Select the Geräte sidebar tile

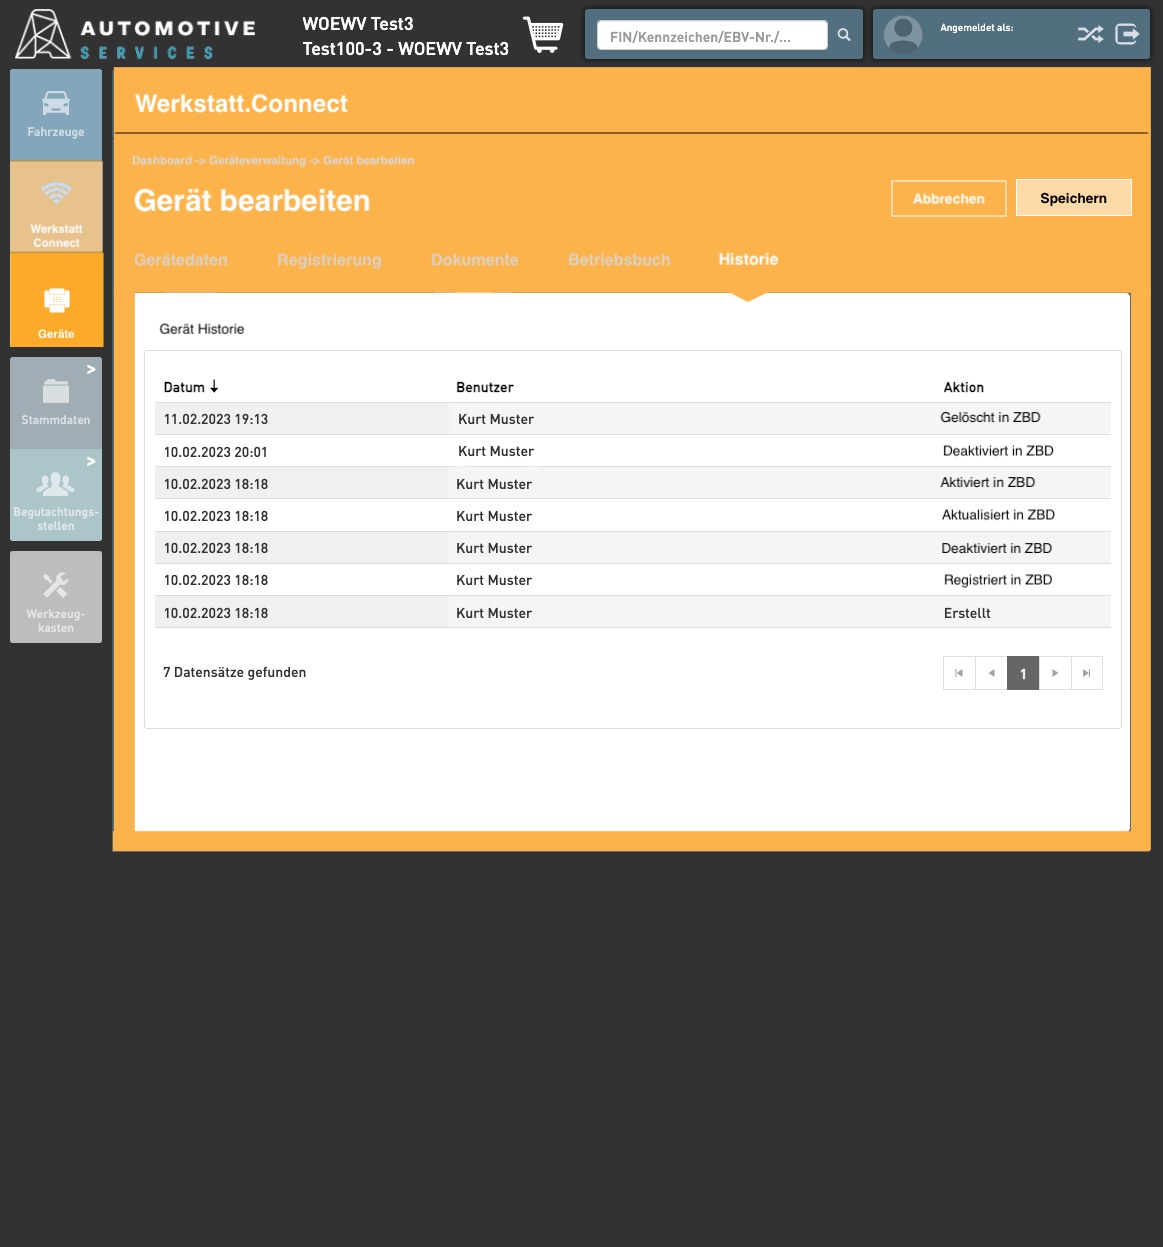tap(56, 300)
